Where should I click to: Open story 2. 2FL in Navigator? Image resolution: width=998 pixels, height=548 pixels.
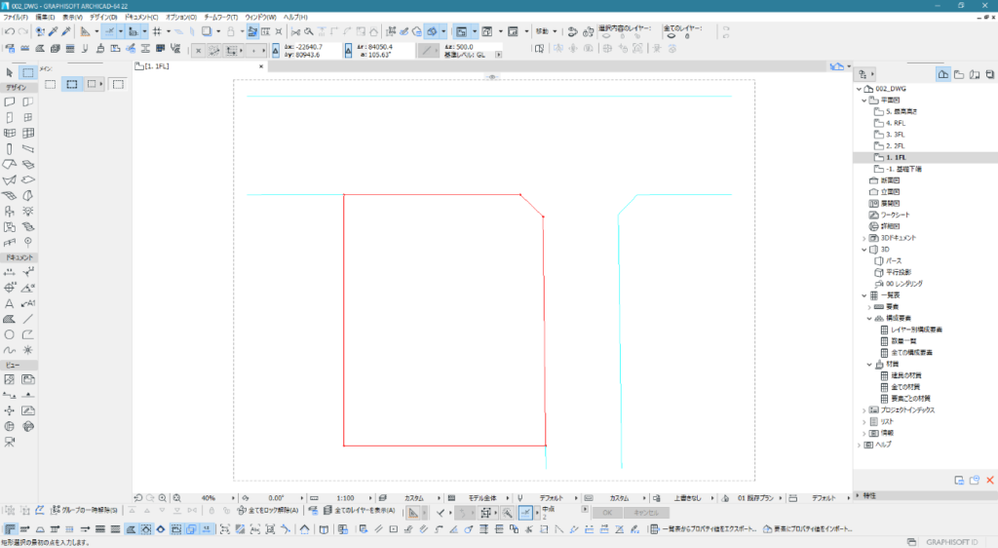(896, 146)
